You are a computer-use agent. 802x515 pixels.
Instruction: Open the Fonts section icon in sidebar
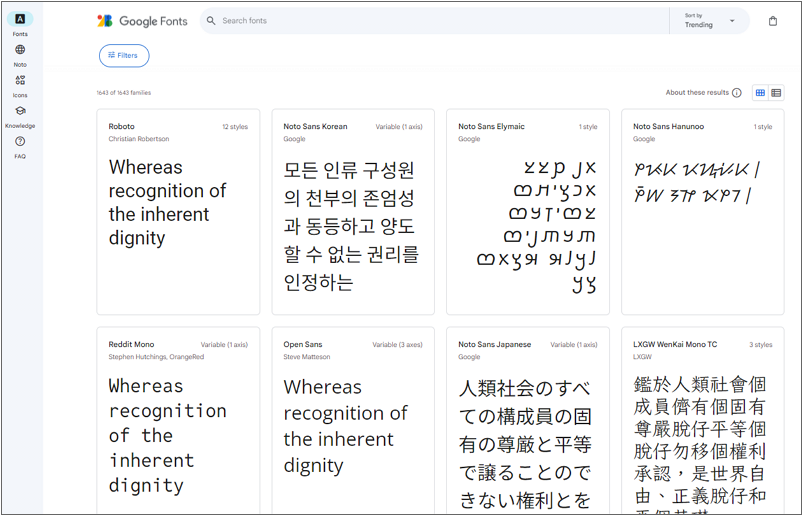(x=20, y=19)
